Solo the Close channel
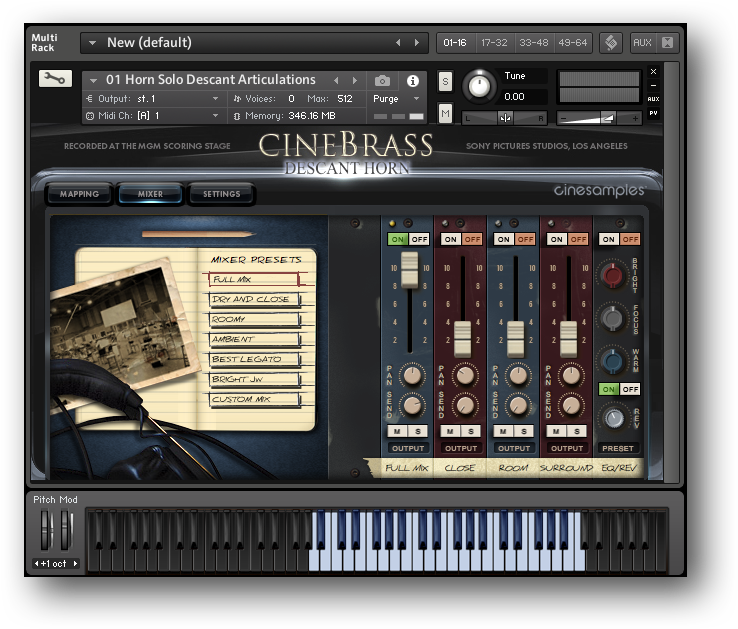This screenshot has height=629, width=738. pos(471,431)
